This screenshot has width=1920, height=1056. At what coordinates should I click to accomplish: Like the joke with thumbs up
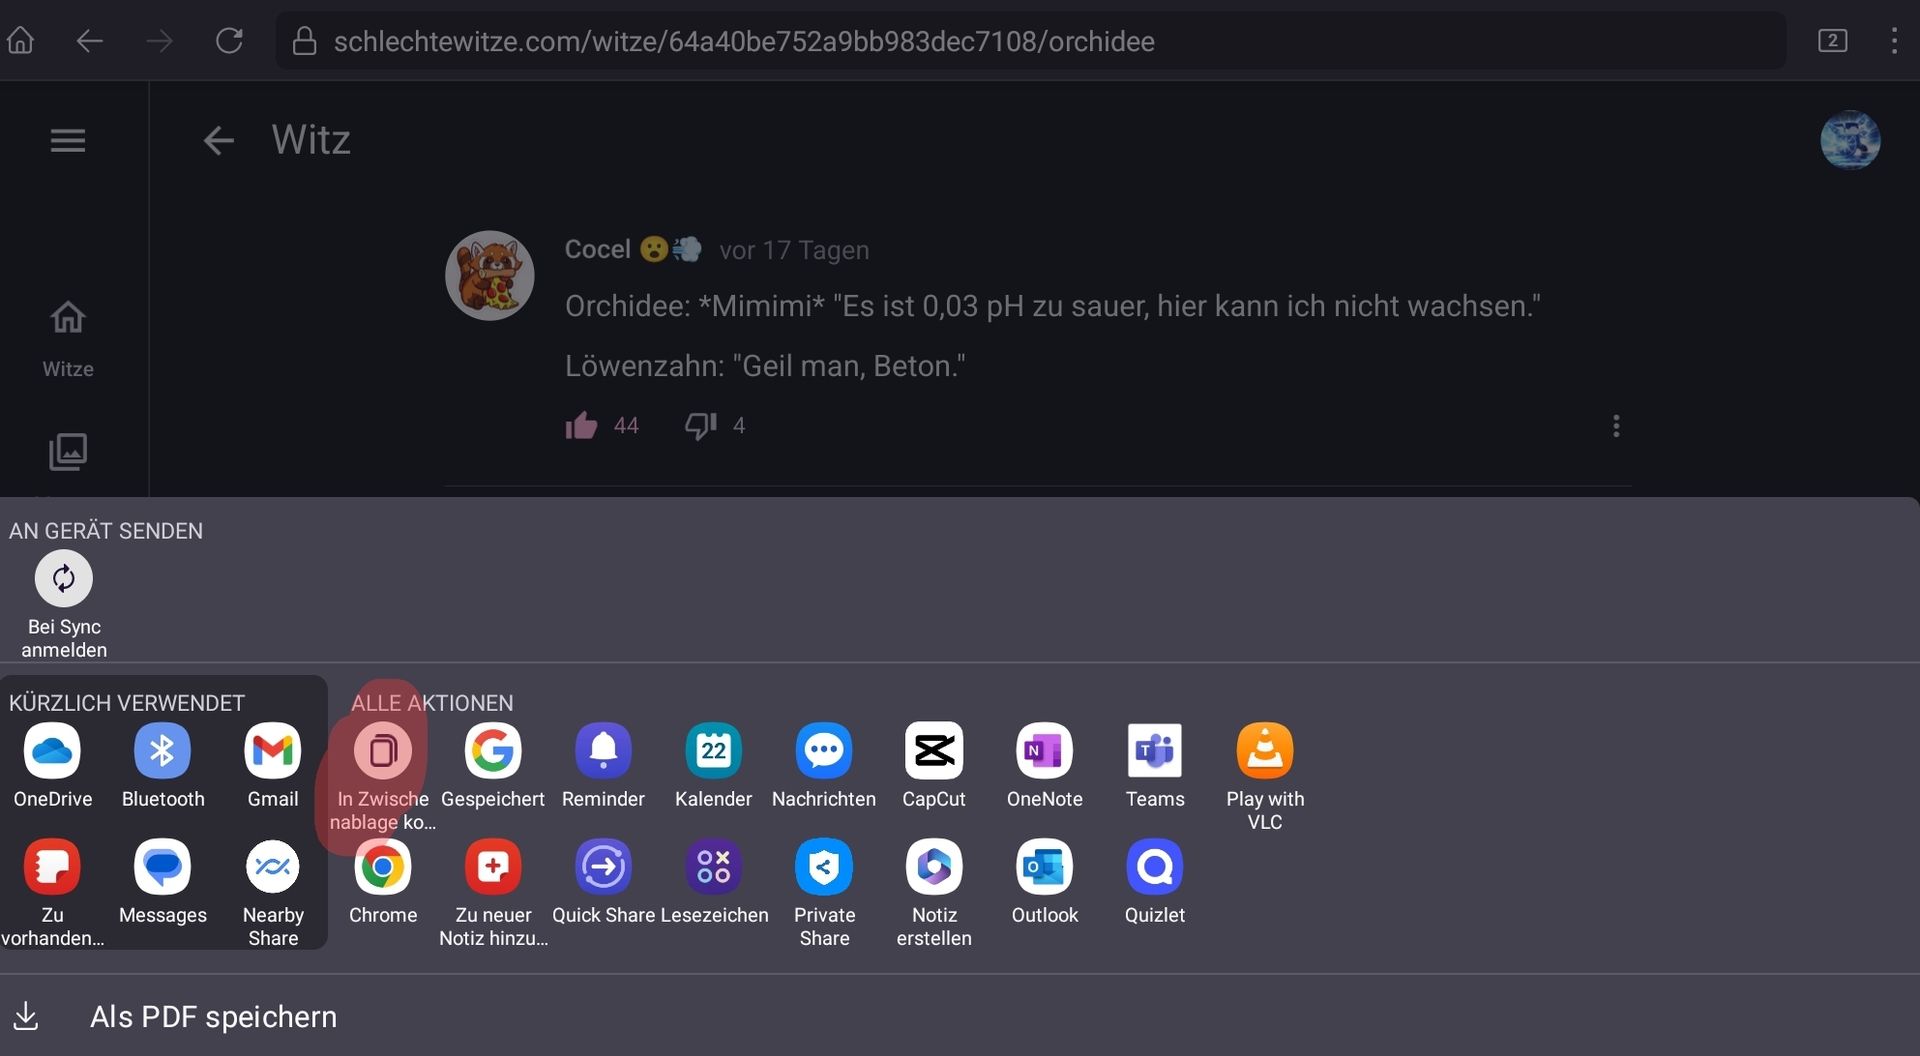581,426
